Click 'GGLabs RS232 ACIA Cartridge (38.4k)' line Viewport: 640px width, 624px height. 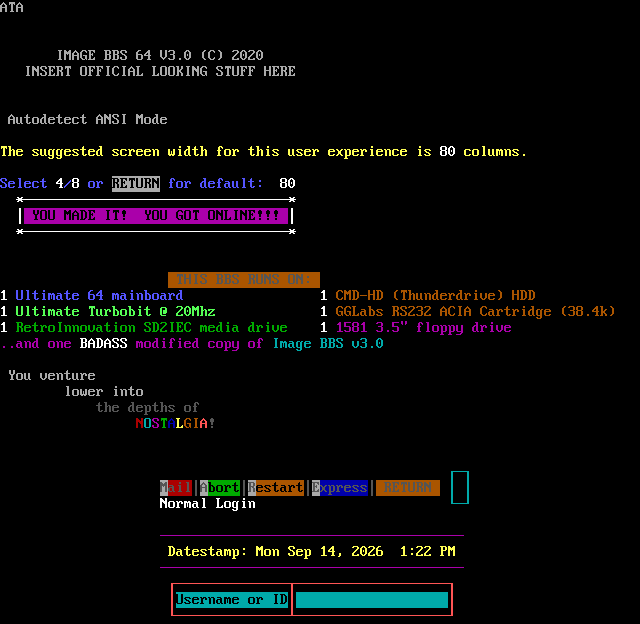tap(476, 311)
